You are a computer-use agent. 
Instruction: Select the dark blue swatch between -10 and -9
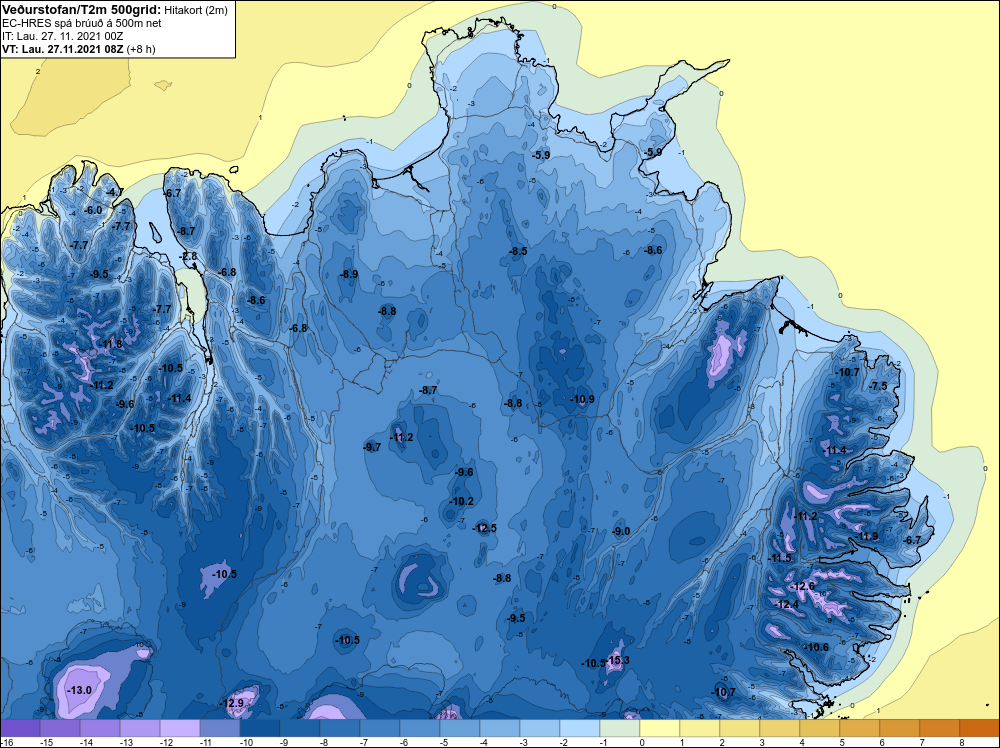tap(260, 728)
